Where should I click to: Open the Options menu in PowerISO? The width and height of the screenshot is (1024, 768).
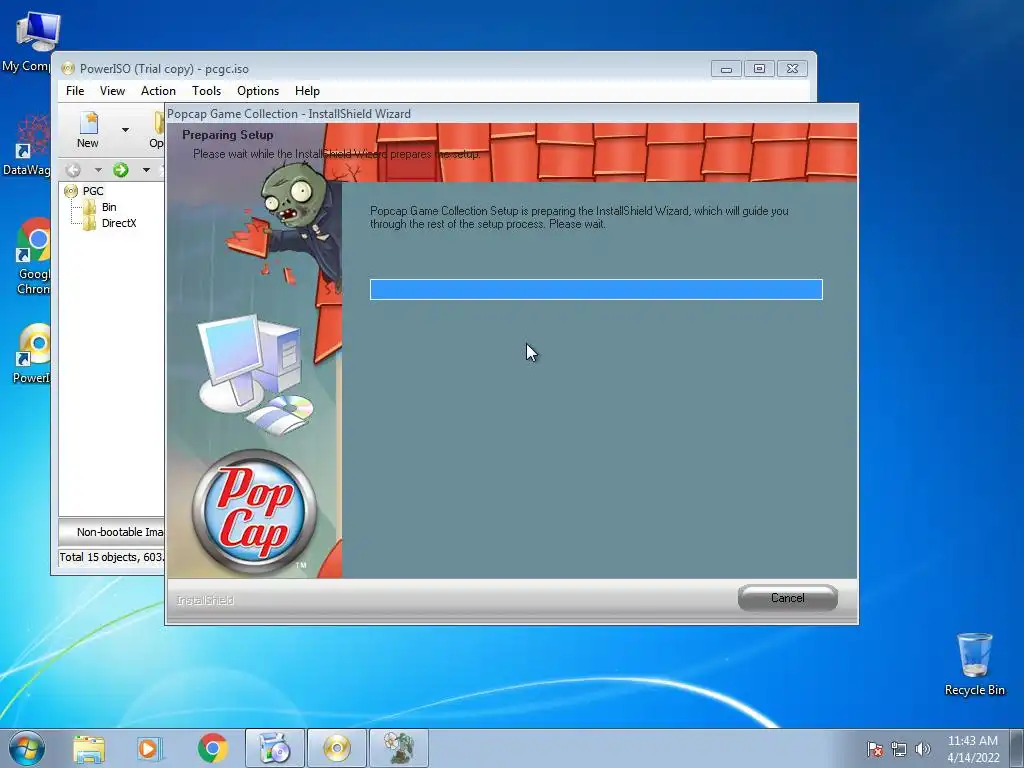coord(258,91)
